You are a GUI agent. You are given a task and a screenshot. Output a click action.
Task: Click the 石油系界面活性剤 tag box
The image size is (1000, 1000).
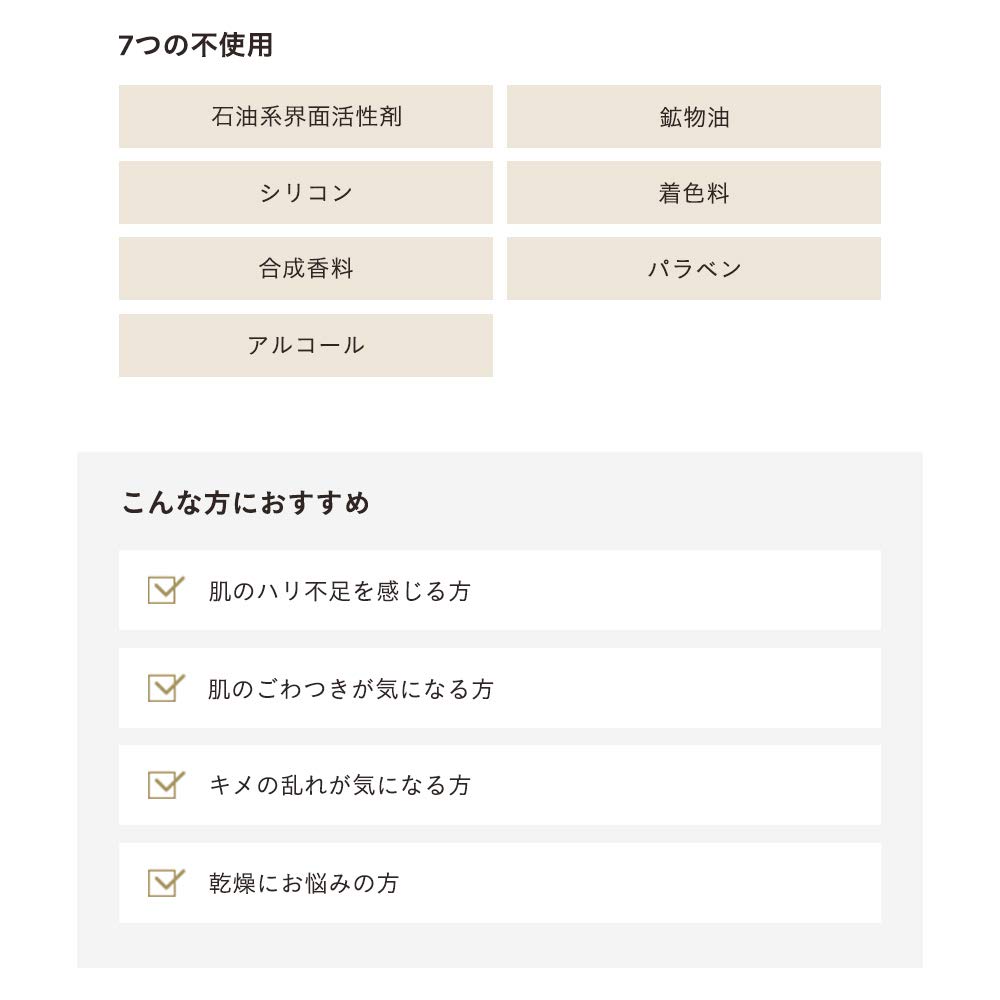[305, 116]
